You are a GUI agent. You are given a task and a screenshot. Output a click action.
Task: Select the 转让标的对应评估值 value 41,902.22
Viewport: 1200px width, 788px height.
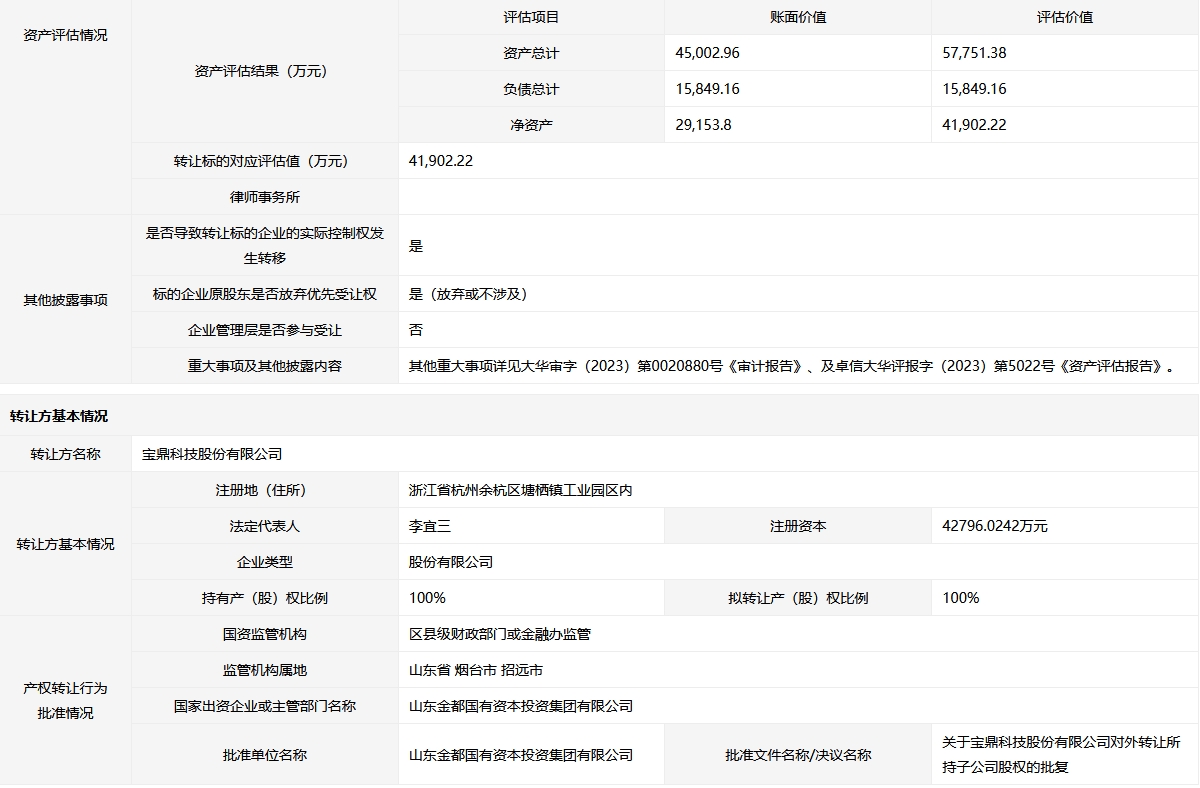point(441,161)
